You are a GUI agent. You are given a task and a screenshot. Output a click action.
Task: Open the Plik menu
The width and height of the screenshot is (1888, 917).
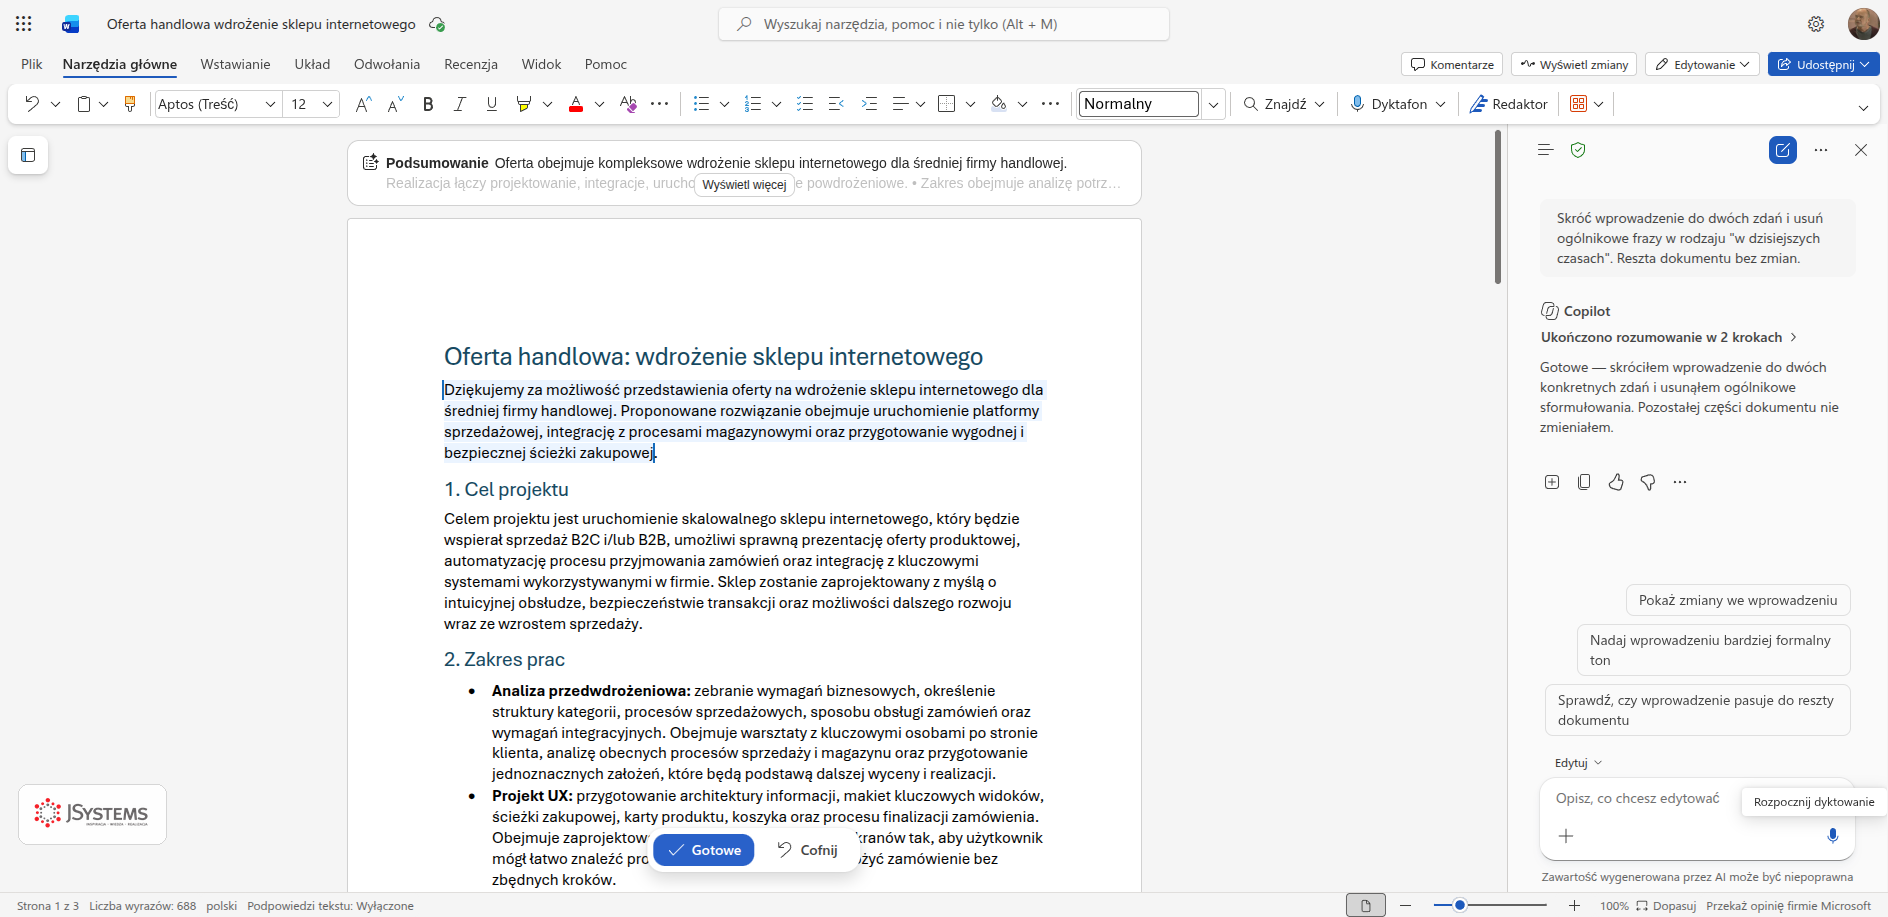point(32,64)
